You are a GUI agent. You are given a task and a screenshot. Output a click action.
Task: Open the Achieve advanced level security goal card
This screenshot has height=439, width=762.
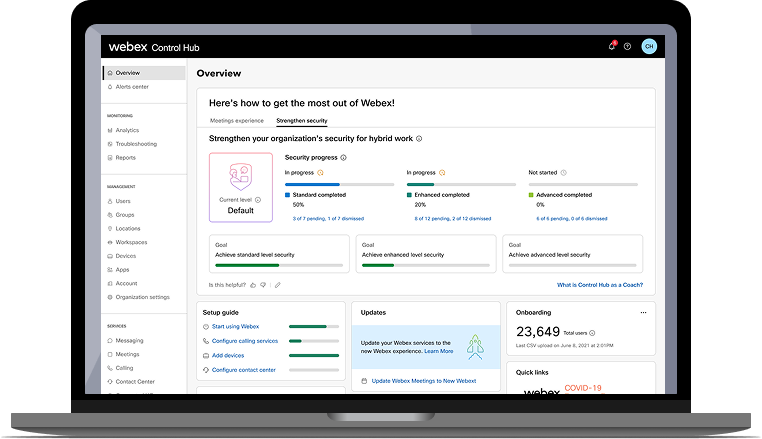[572, 254]
